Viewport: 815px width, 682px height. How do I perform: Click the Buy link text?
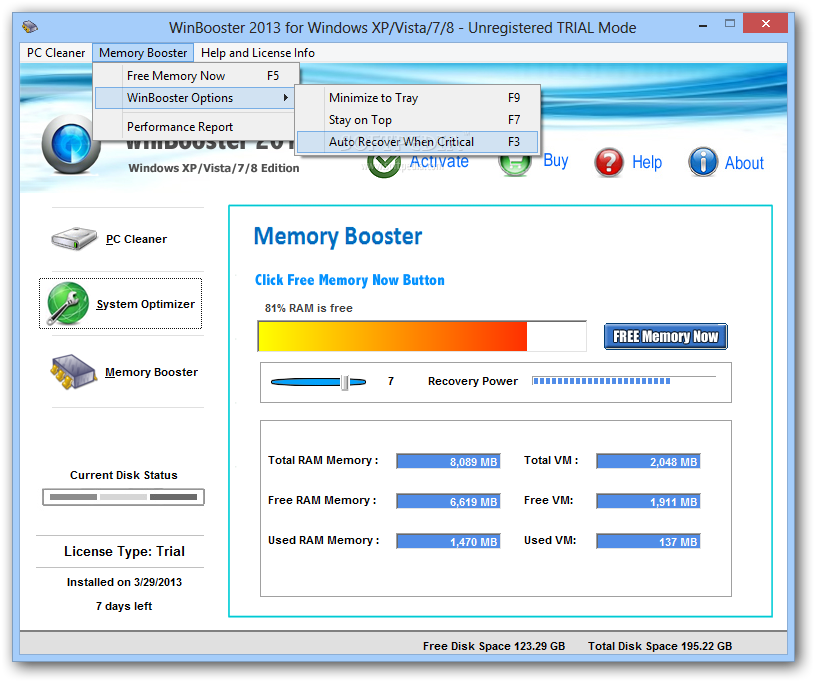[x=556, y=160]
